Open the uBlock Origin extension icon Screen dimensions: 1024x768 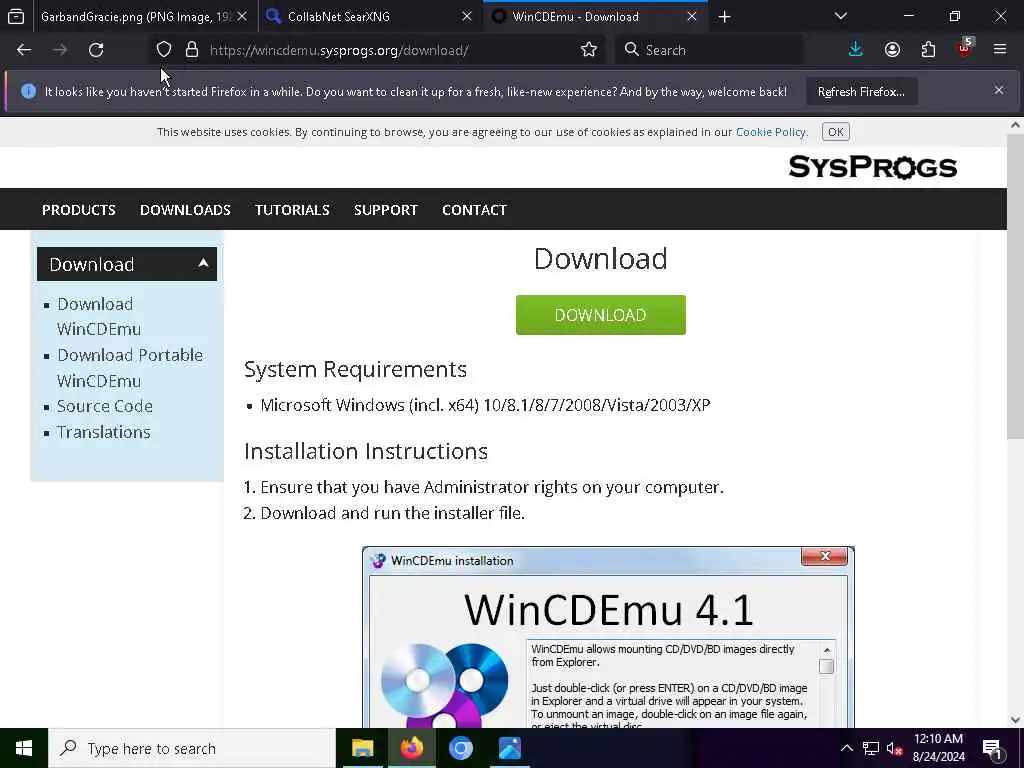tap(965, 48)
